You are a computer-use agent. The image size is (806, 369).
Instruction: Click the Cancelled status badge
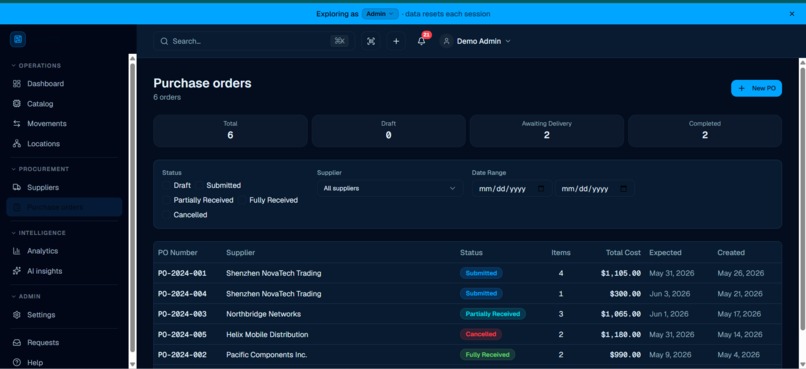(481, 335)
